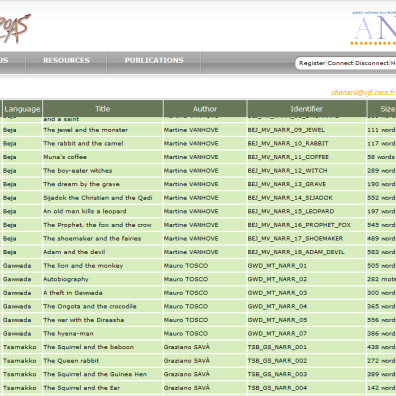Select 'The Ongota and the crocodile' title
Image resolution: width=396 pixels, height=396 pixels.
pyautogui.click(x=90, y=306)
